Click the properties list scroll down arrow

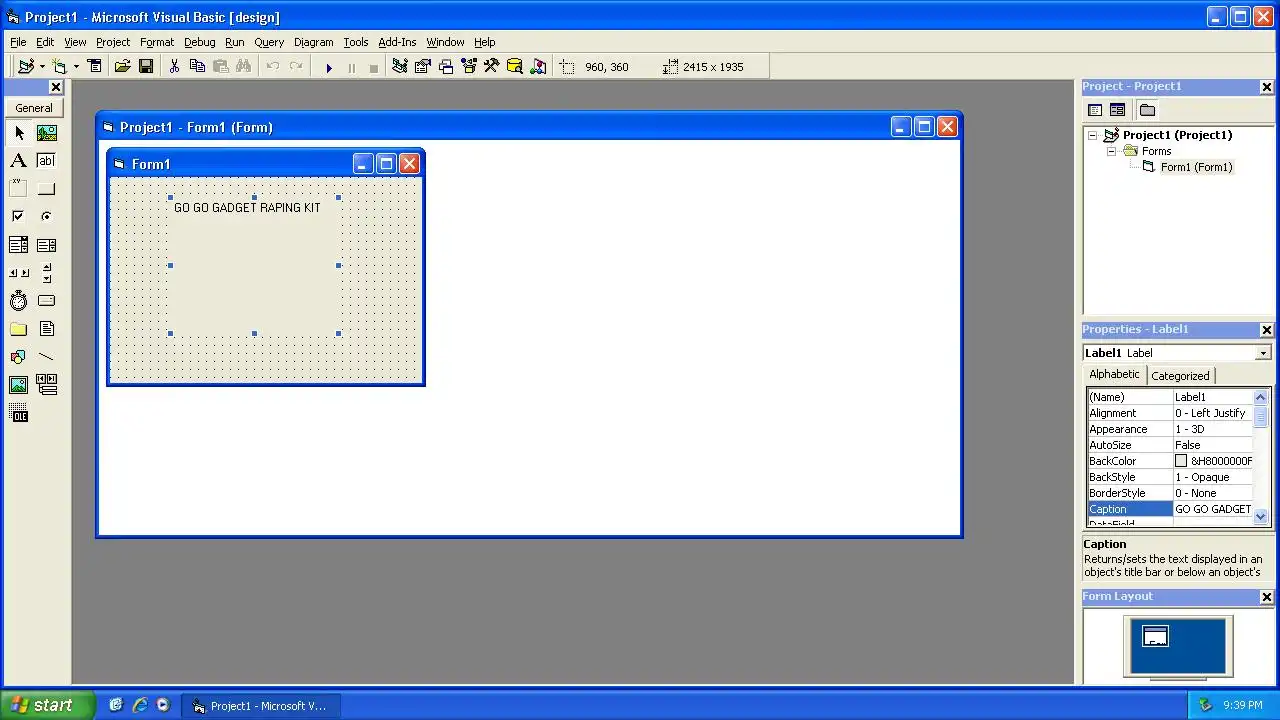tap(1261, 516)
